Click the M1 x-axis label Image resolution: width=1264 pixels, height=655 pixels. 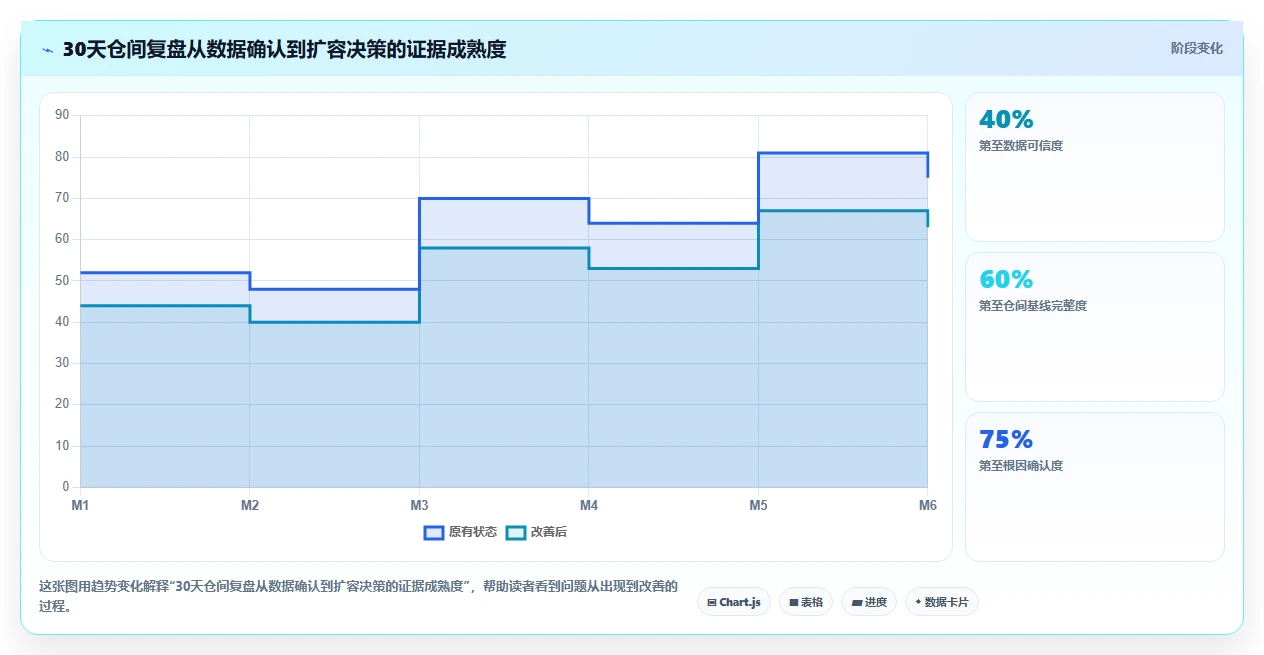(x=80, y=506)
